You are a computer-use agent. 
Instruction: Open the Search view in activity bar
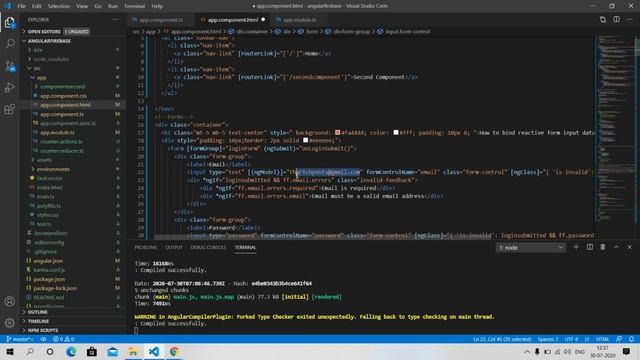tap(10, 44)
